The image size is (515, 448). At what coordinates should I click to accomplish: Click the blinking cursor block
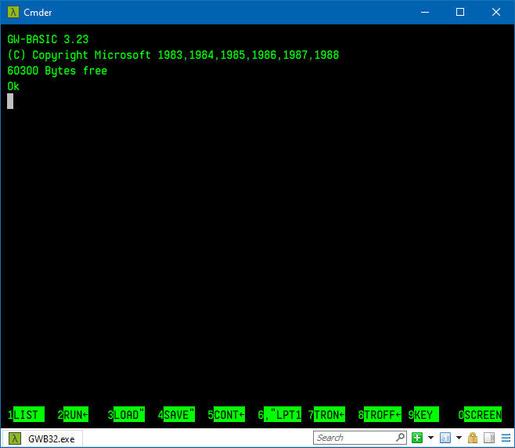click(10, 101)
